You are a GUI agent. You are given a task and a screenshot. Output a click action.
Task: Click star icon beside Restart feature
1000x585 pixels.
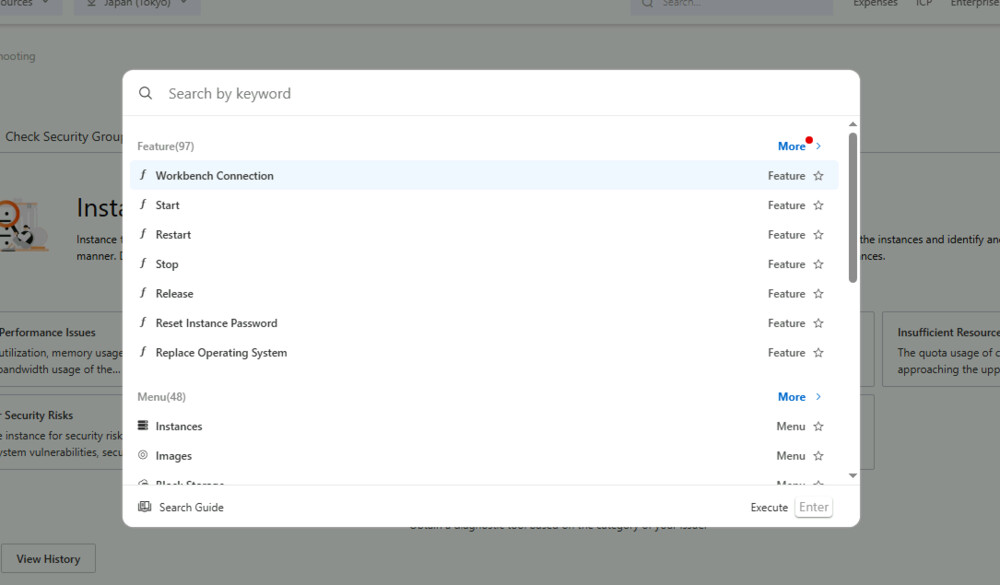pyautogui.click(x=818, y=235)
